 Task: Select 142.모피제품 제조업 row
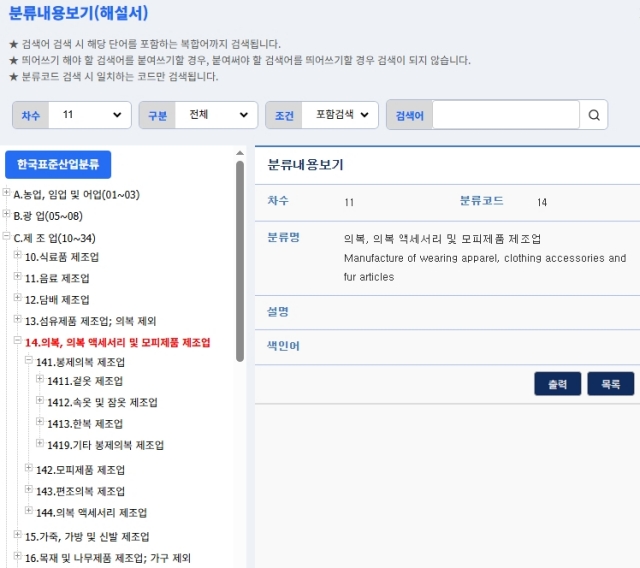(80, 470)
